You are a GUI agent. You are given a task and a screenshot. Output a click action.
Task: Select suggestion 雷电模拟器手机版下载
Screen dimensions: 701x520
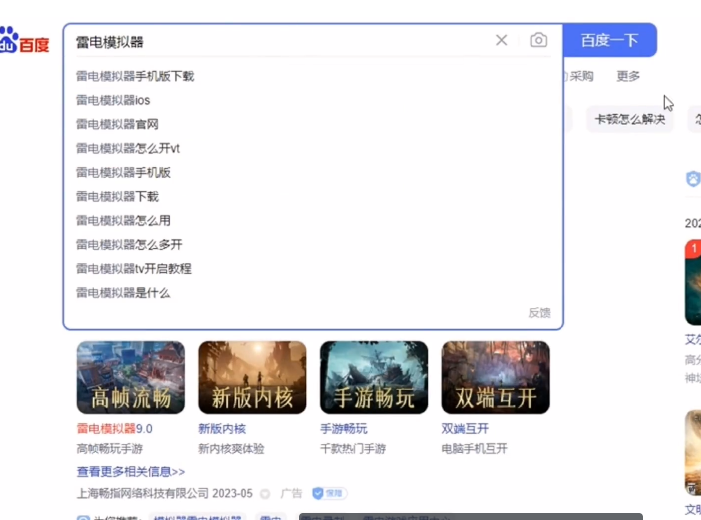pyautogui.click(x=135, y=76)
